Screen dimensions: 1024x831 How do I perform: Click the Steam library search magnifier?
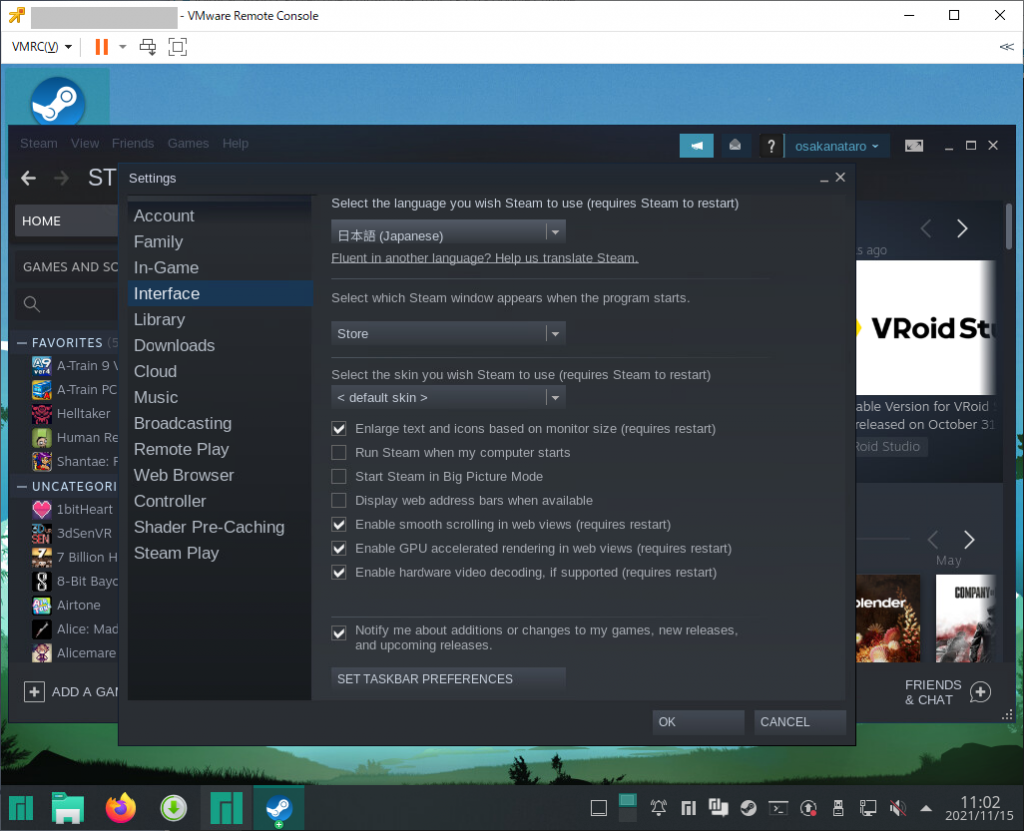31,304
